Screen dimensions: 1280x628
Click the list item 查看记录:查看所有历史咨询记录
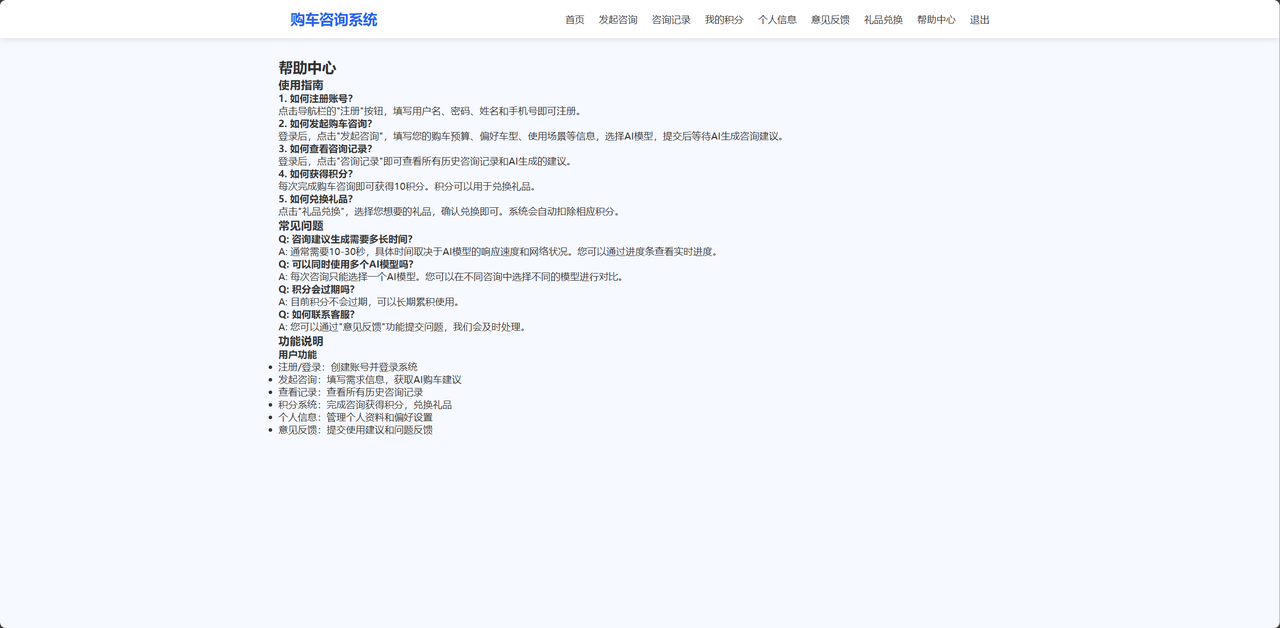point(351,392)
